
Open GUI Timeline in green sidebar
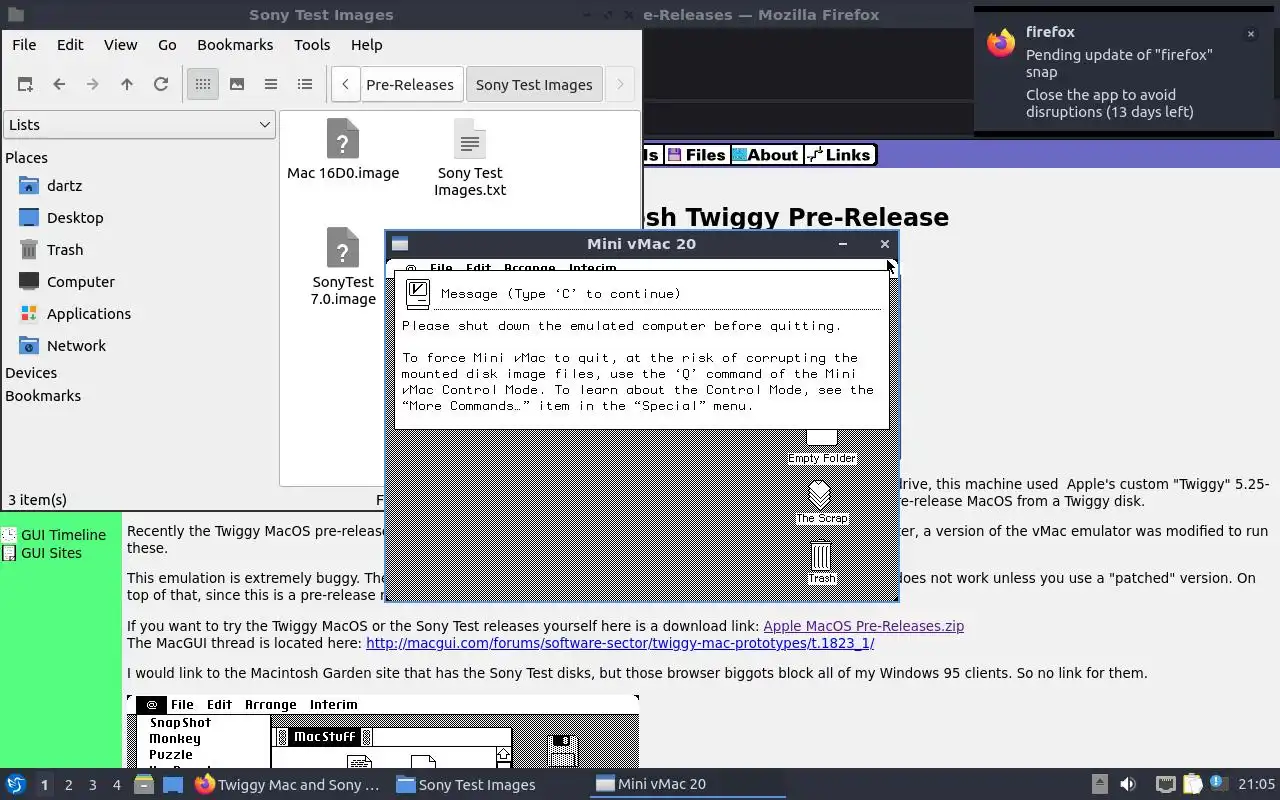tap(63, 535)
